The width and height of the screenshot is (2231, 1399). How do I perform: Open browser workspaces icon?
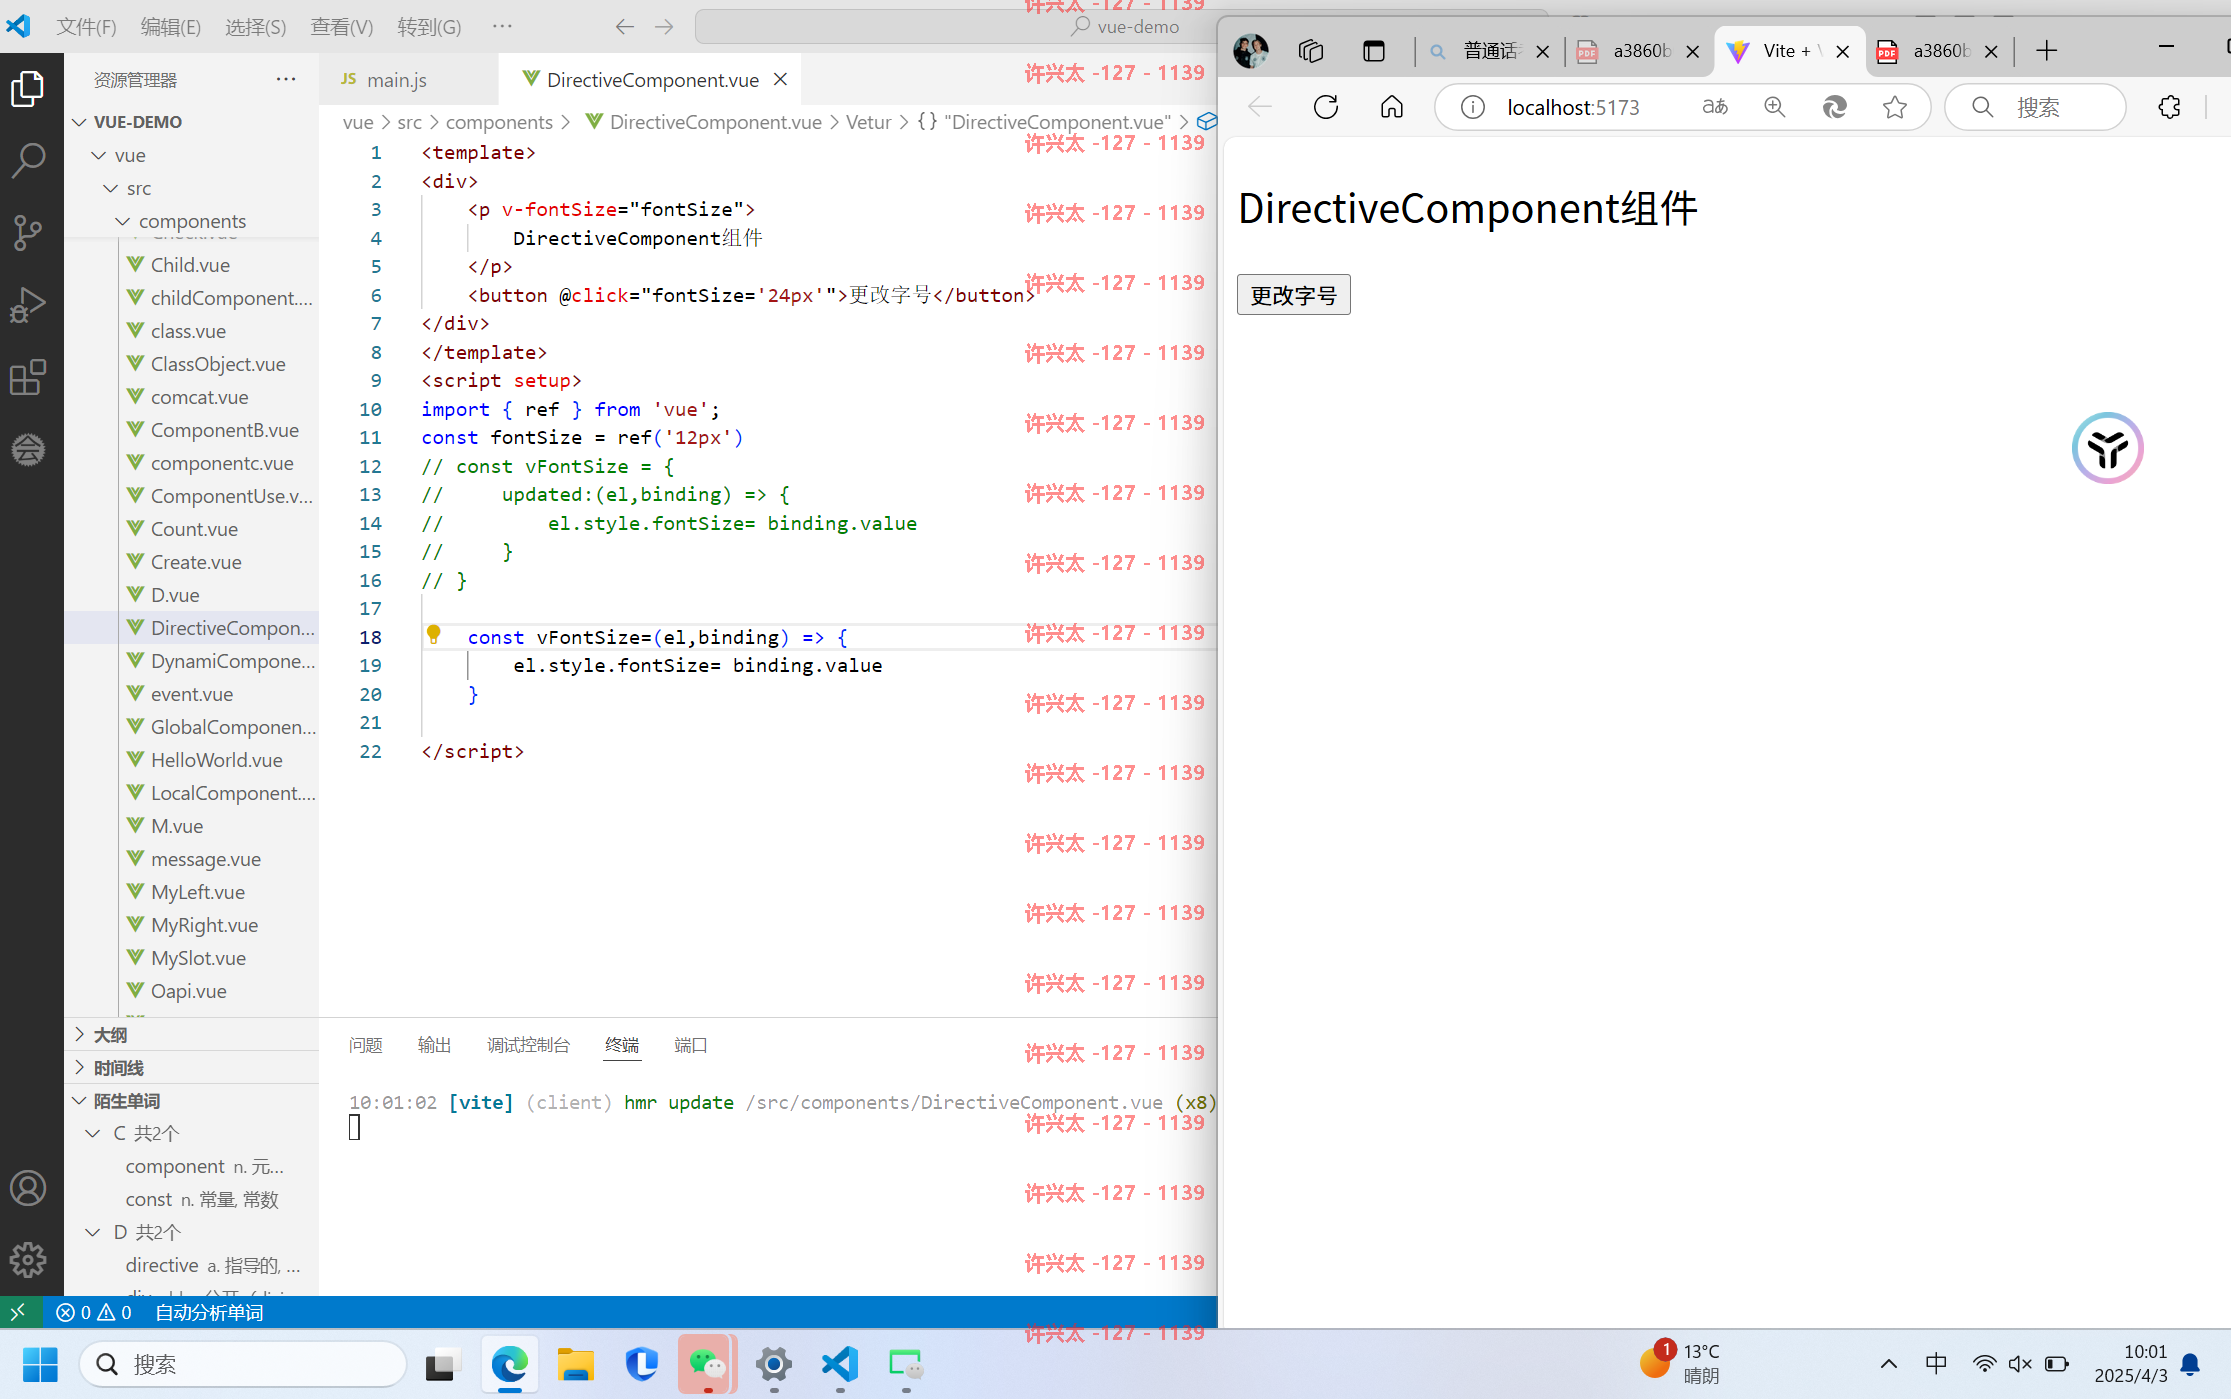click(1311, 50)
